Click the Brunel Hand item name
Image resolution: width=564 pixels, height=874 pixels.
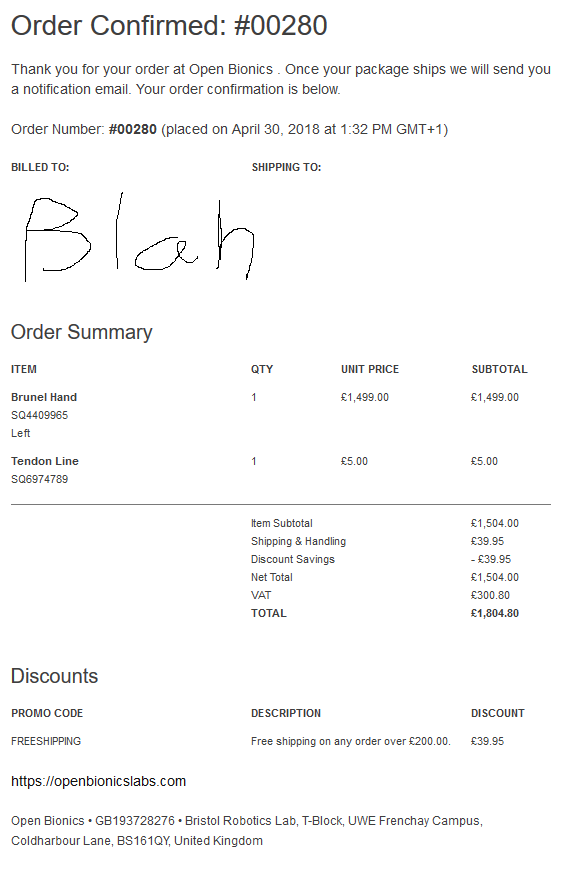[x=44, y=397]
